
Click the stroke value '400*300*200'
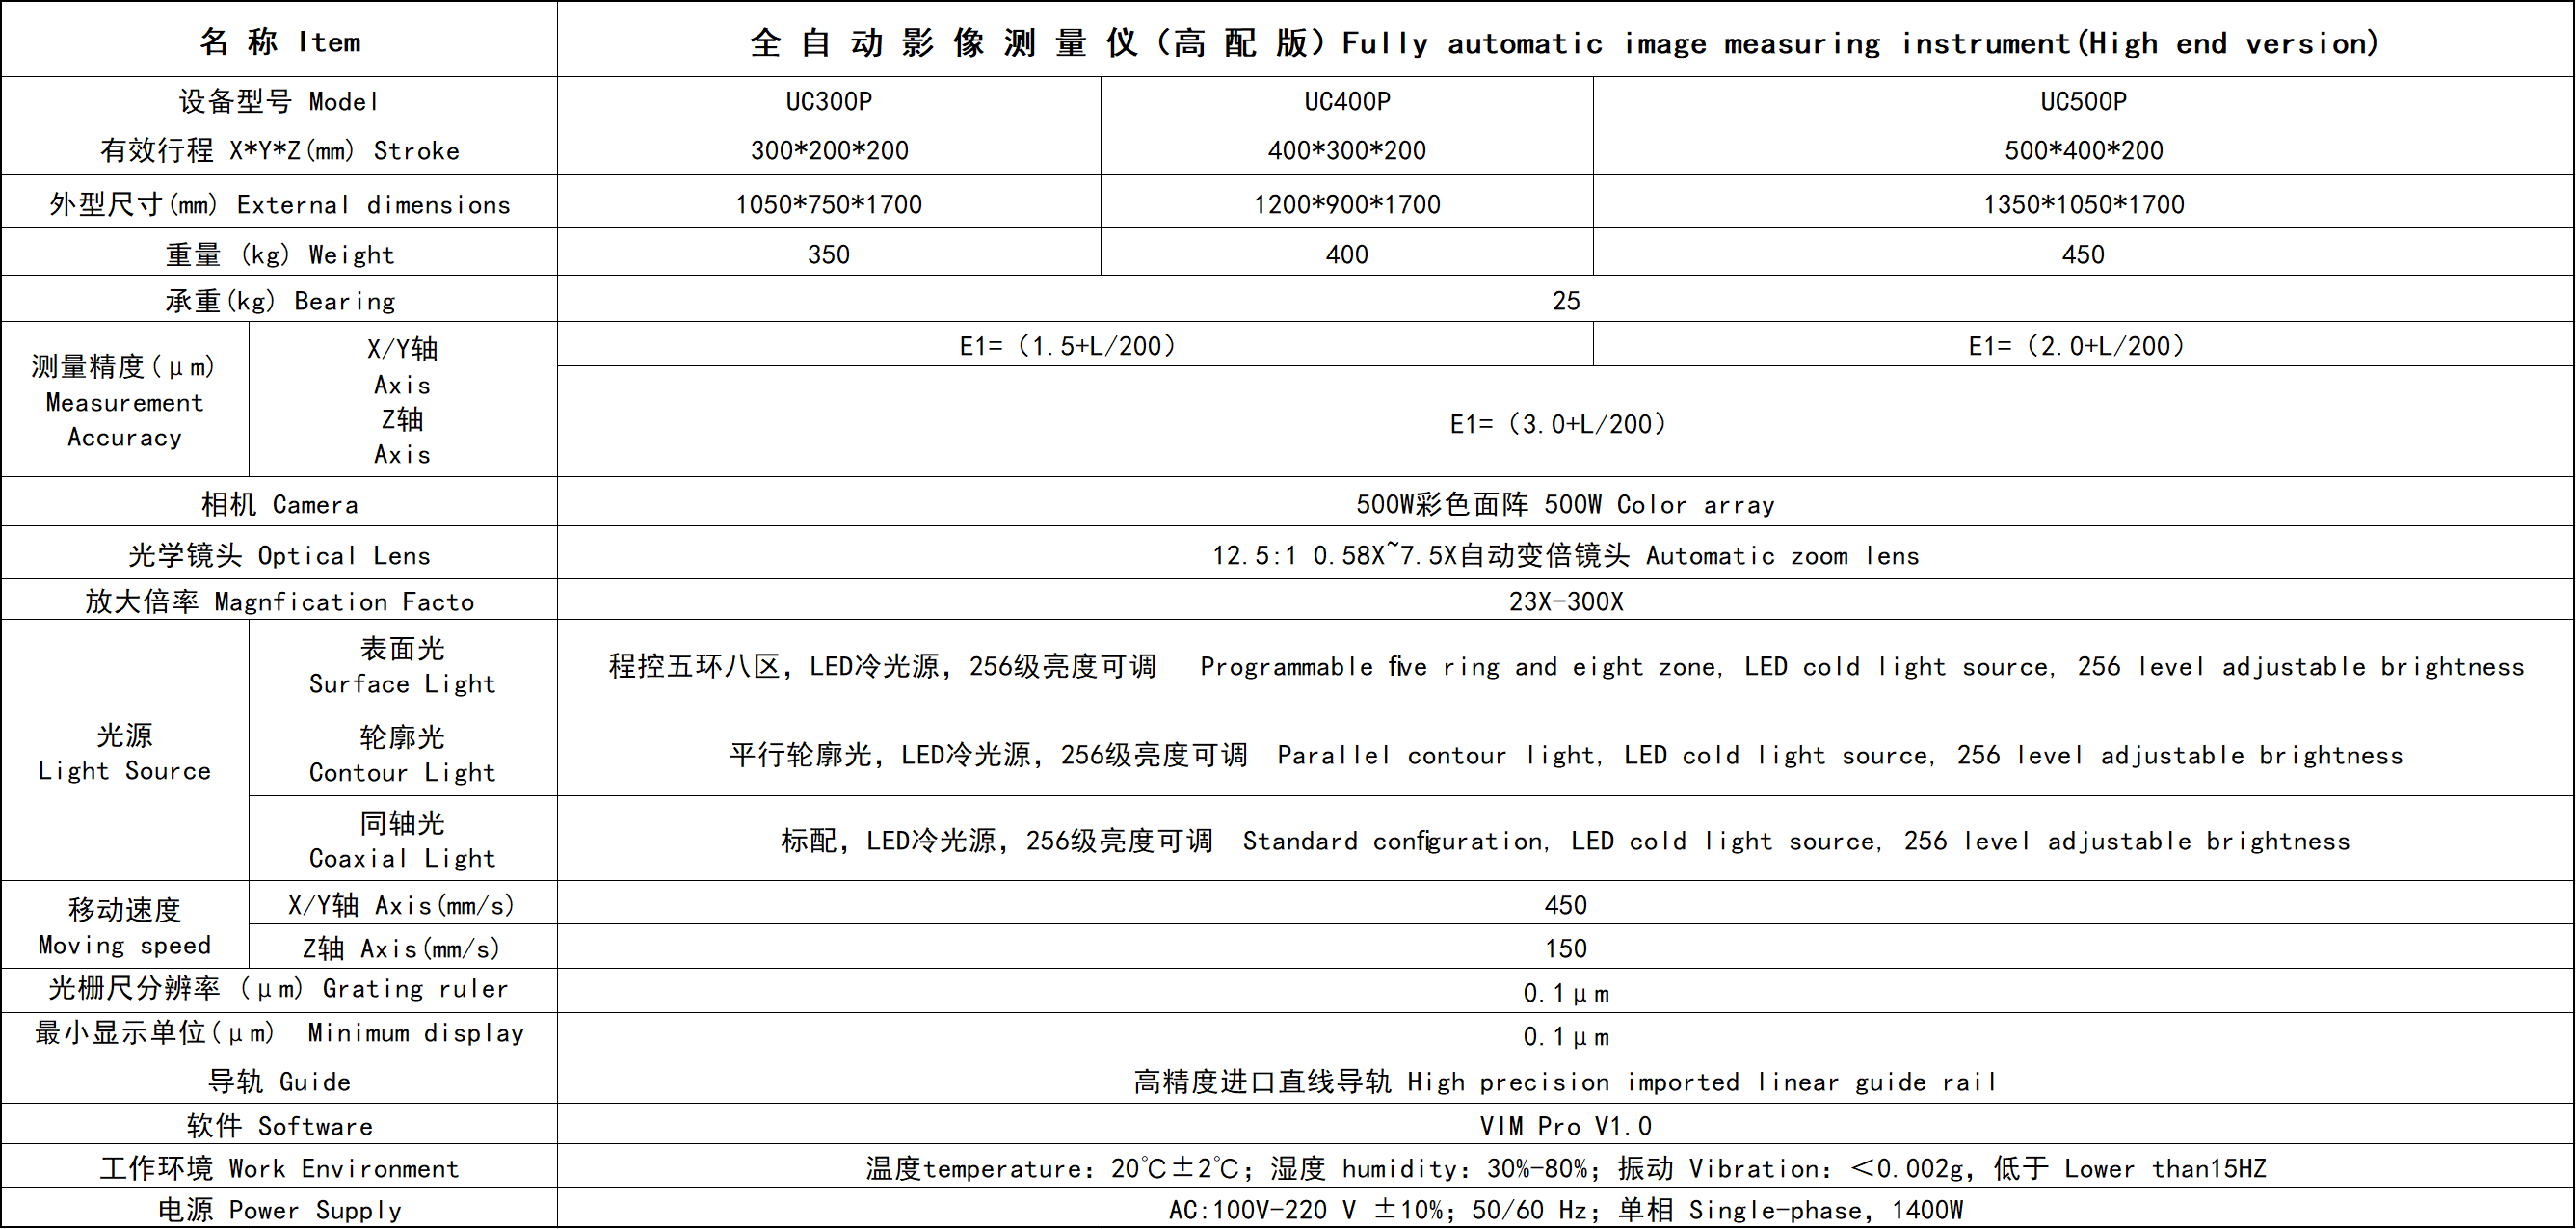(x=1347, y=150)
